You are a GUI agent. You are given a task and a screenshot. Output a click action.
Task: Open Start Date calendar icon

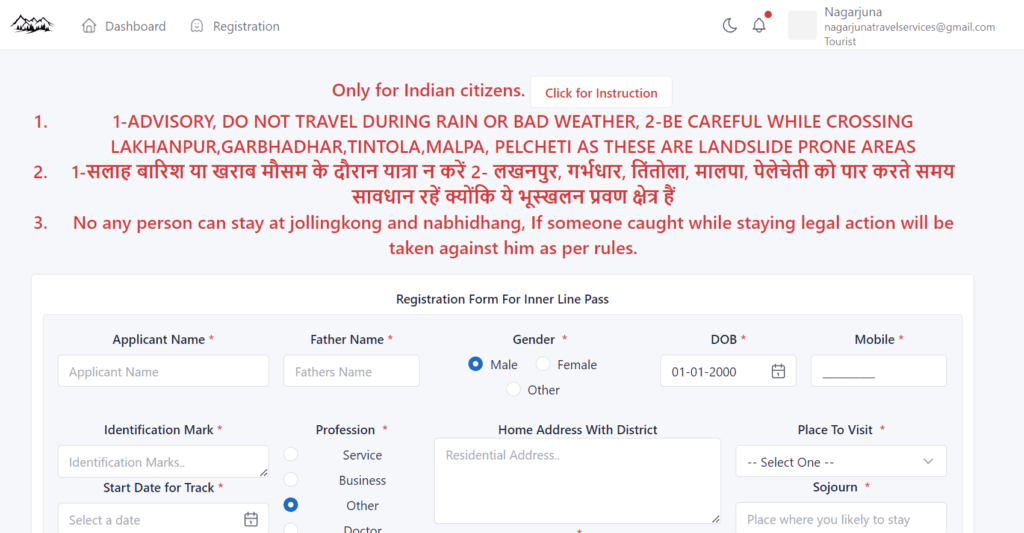pyautogui.click(x=251, y=520)
